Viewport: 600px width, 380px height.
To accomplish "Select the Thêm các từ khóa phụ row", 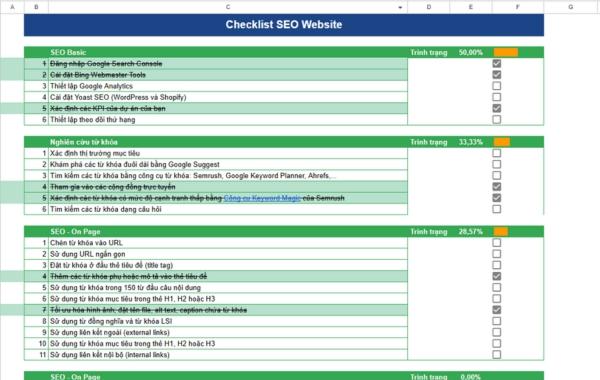I will click(228, 276).
